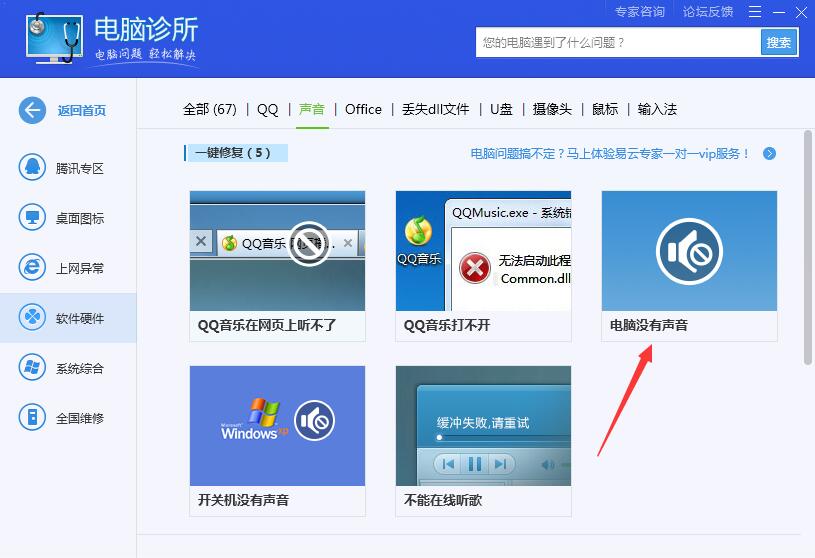This screenshot has height=558, width=815.
Task: Click the QQ音乐在网页上听不了 caption text
Action: click(267, 326)
